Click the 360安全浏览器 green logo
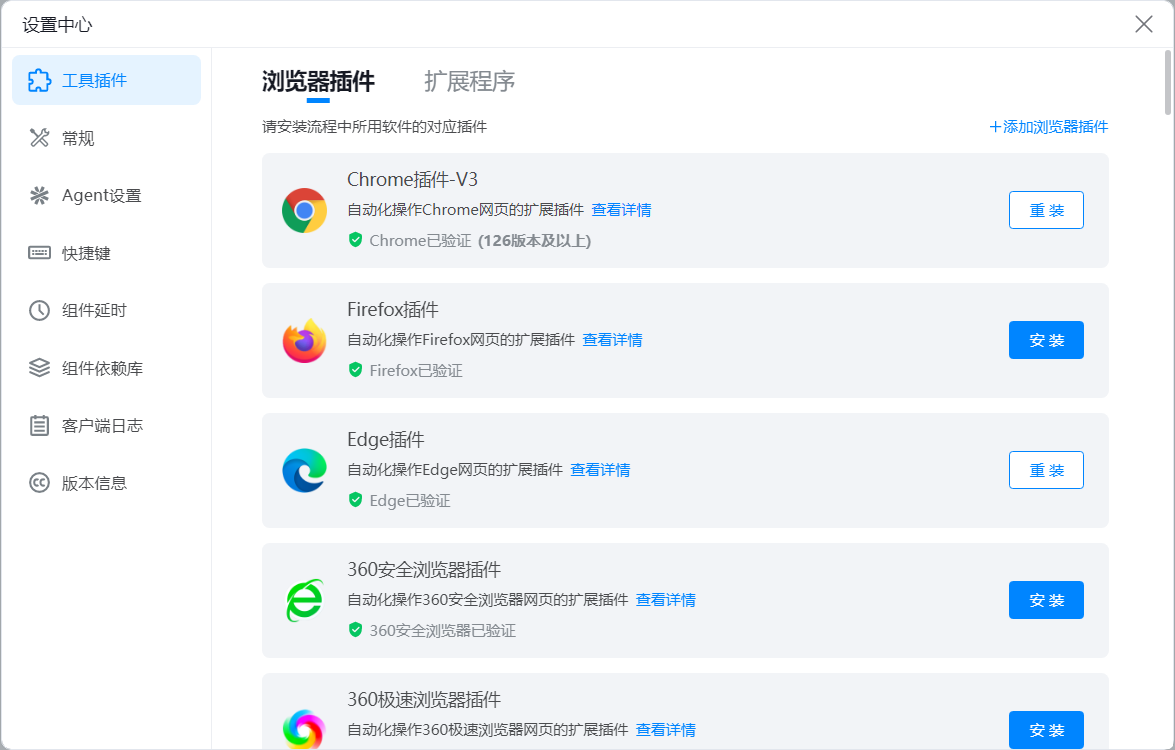The width and height of the screenshot is (1175, 750). (304, 601)
